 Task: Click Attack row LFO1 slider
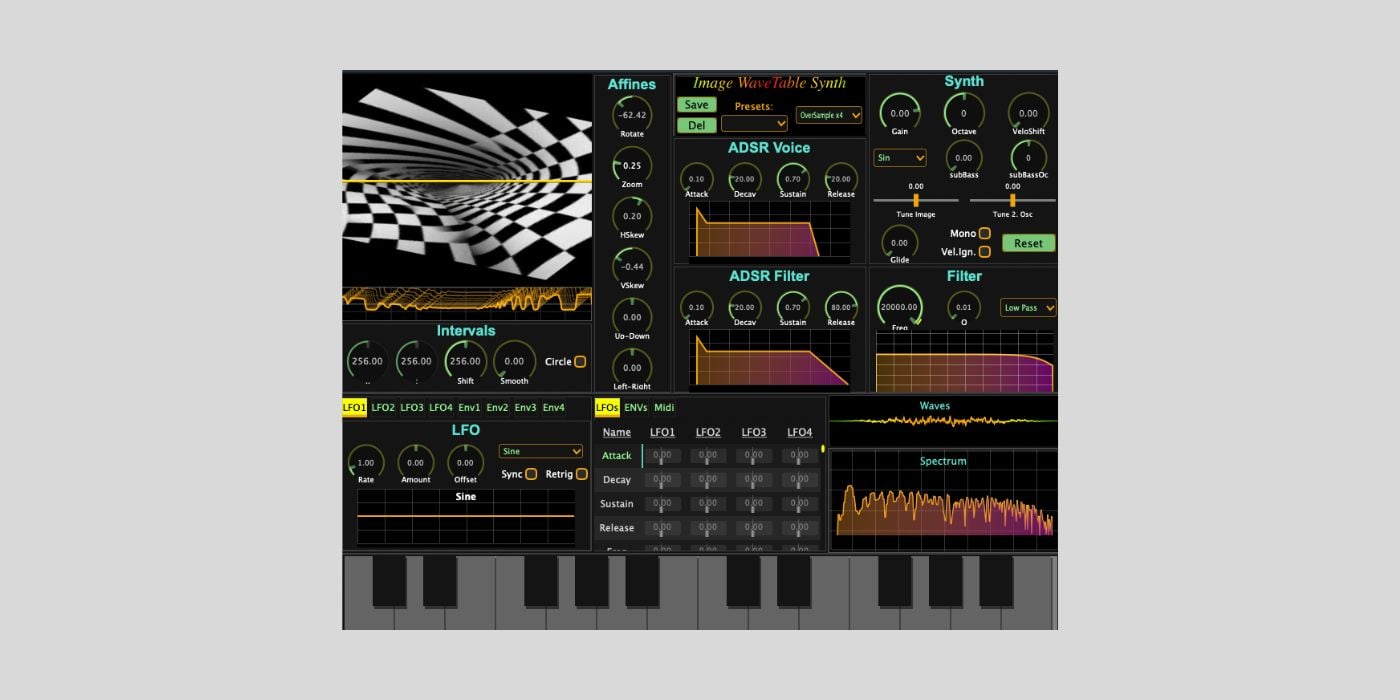coord(662,456)
